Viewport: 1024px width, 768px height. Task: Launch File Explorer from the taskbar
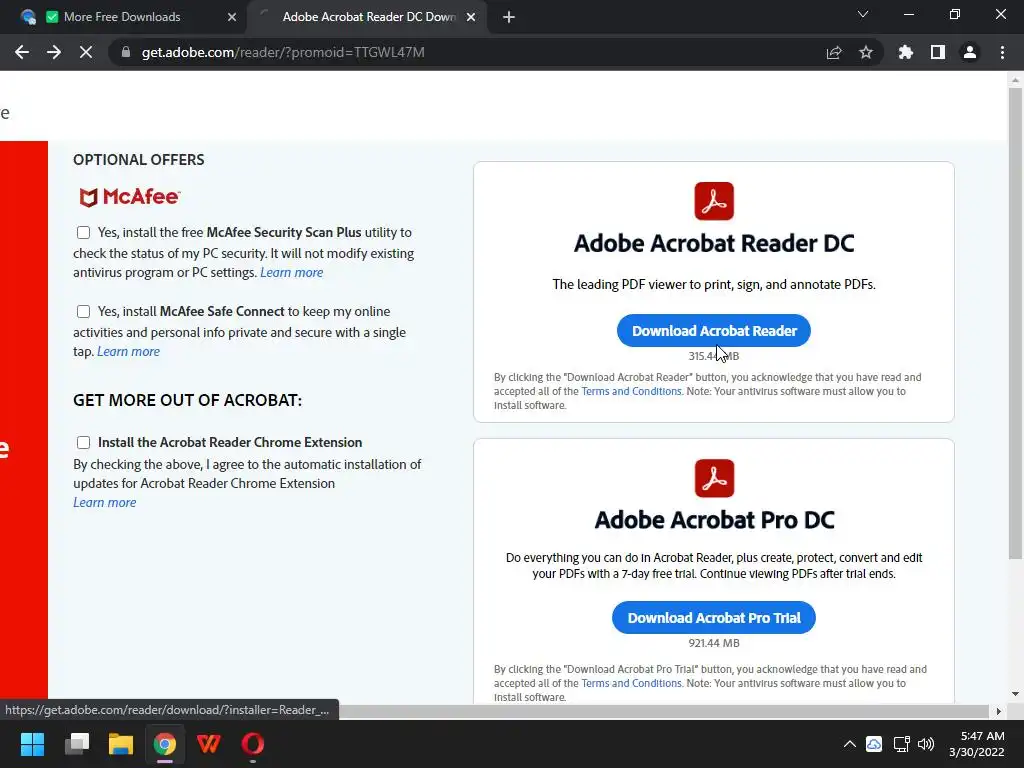[x=121, y=744]
